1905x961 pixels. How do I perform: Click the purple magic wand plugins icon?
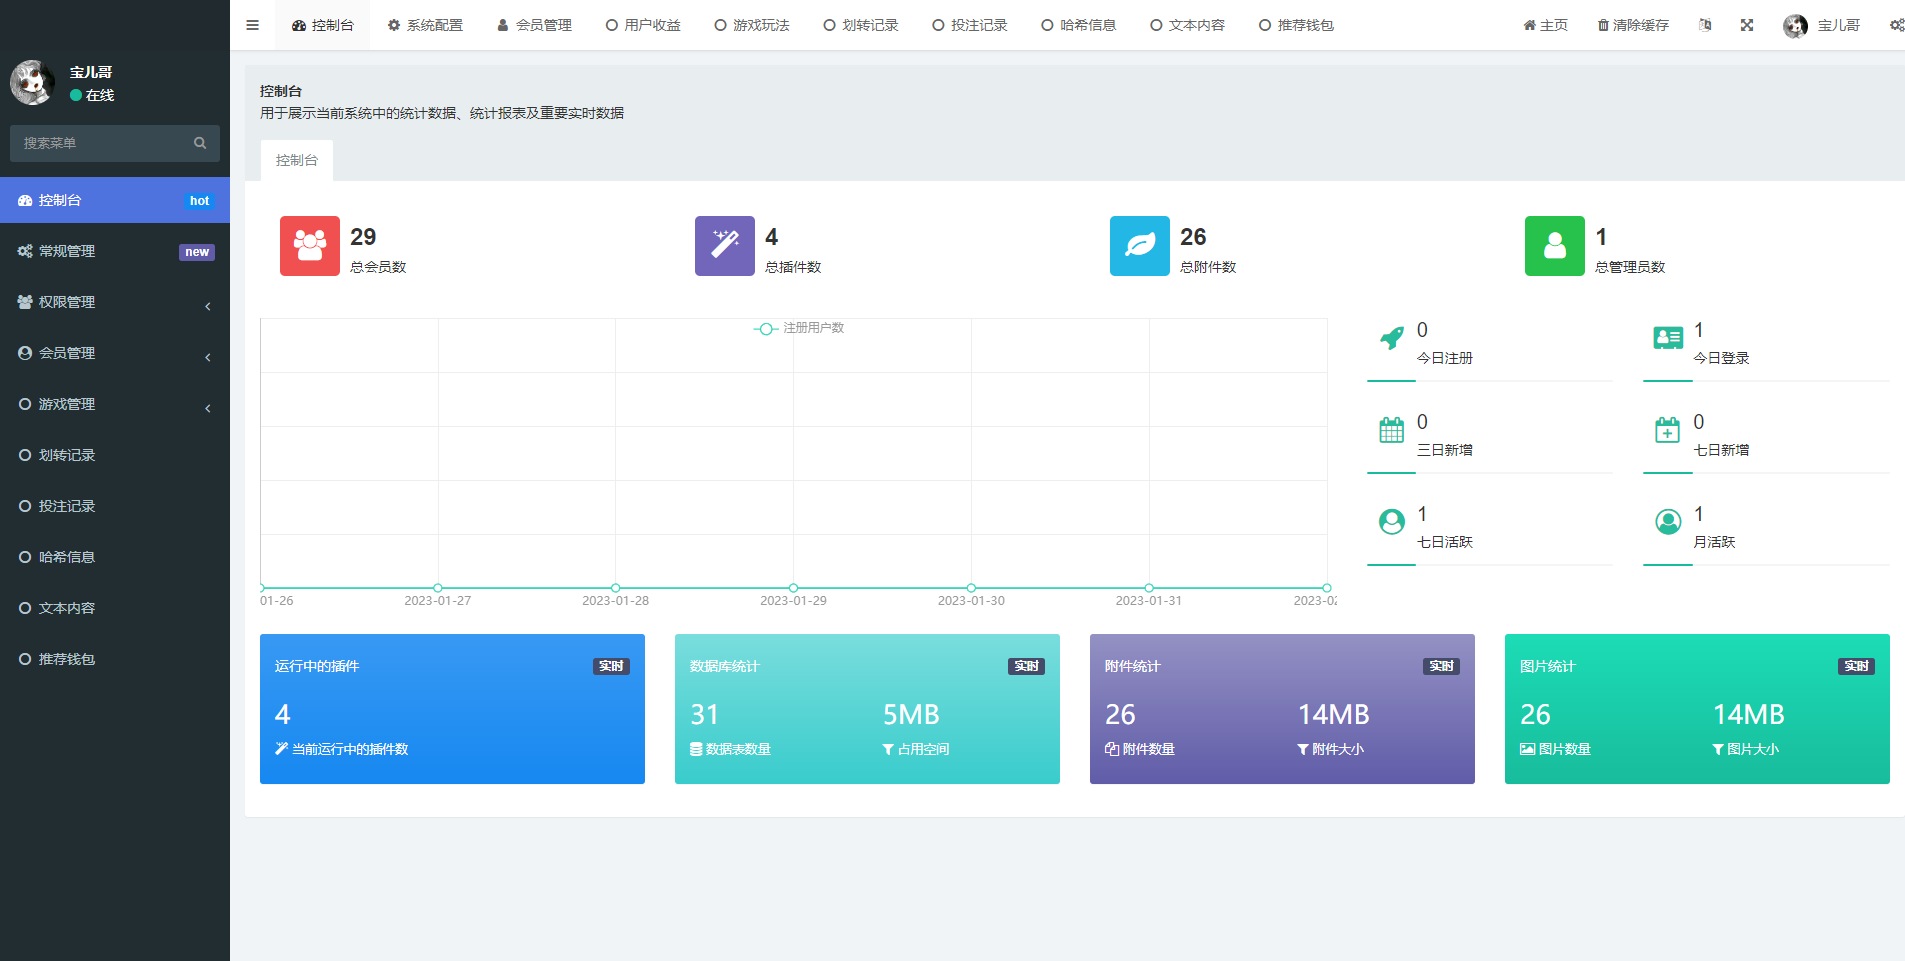[724, 246]
